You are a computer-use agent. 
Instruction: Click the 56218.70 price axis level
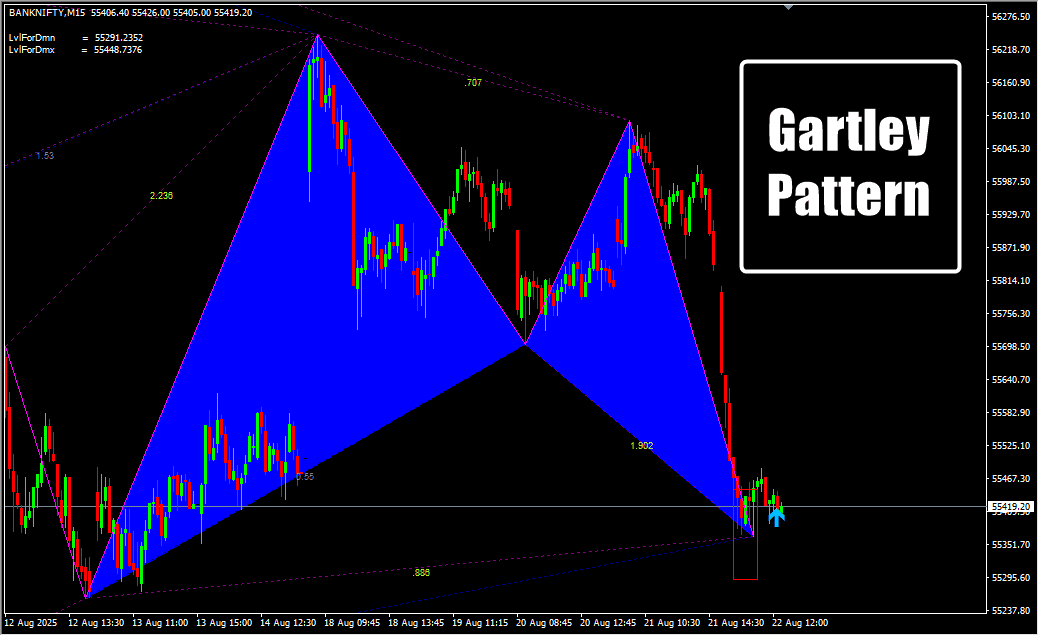1011,50
